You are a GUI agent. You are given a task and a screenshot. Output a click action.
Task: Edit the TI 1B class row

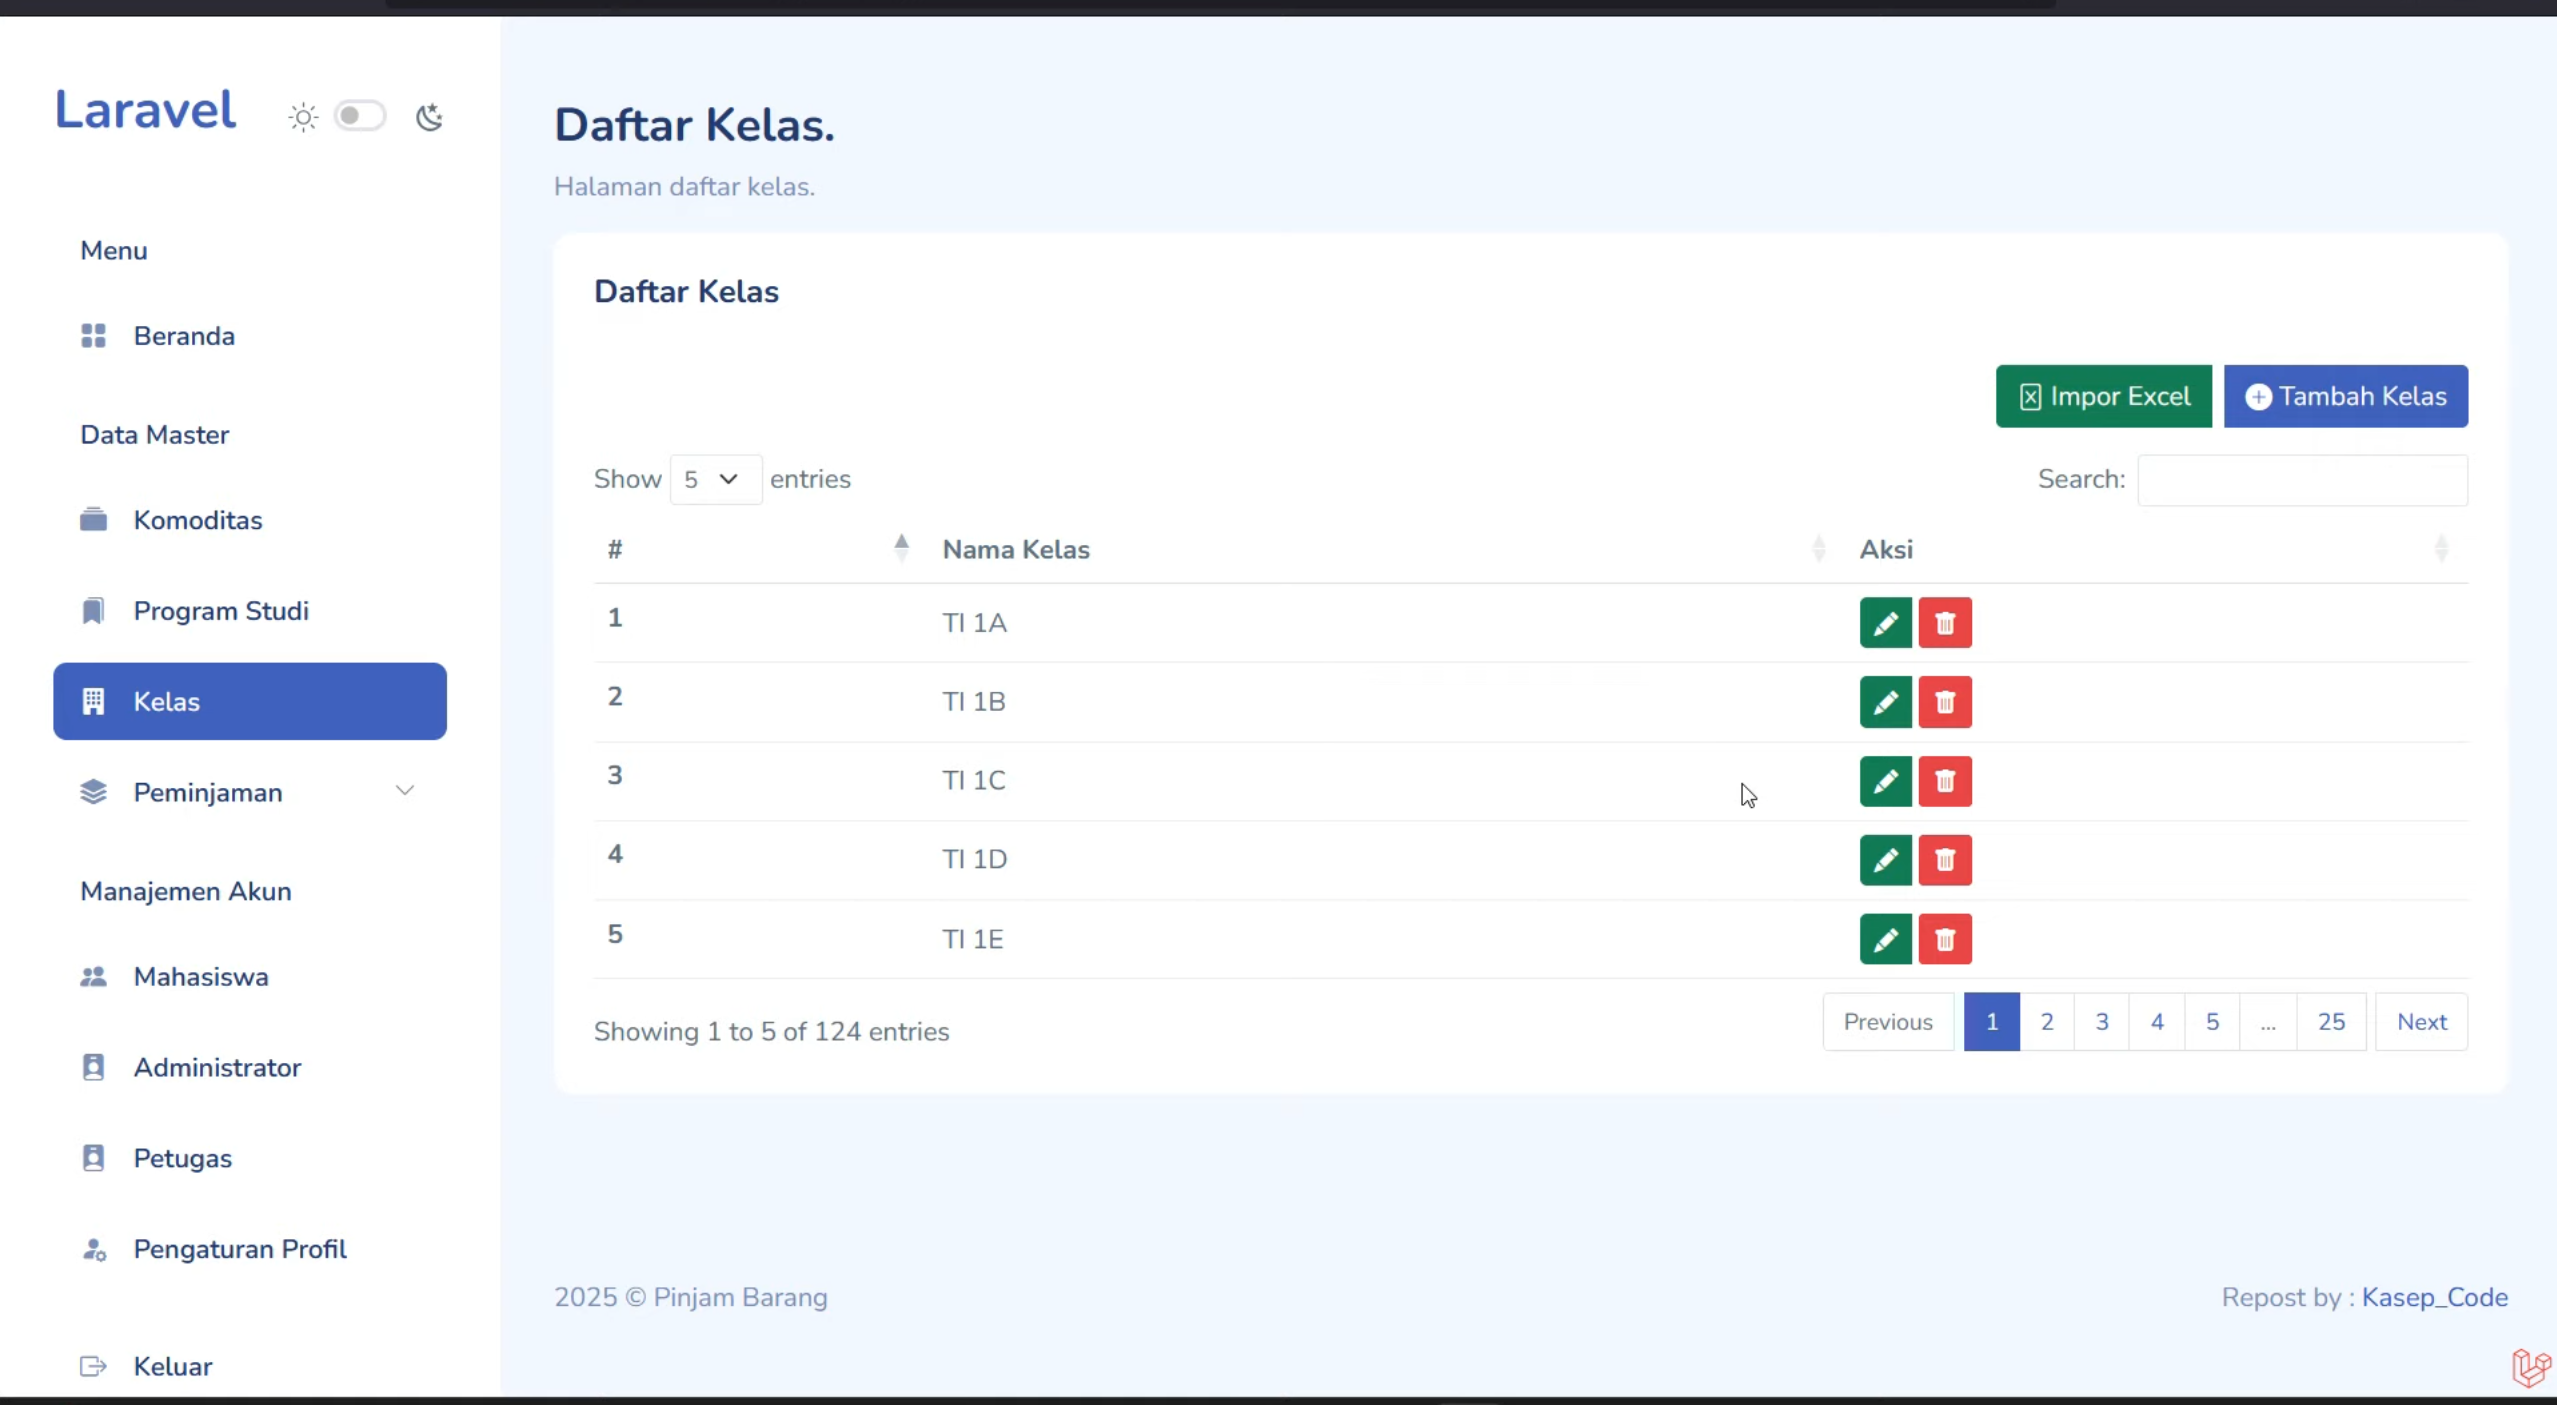pyautogui.click(x=1885, y=702)
